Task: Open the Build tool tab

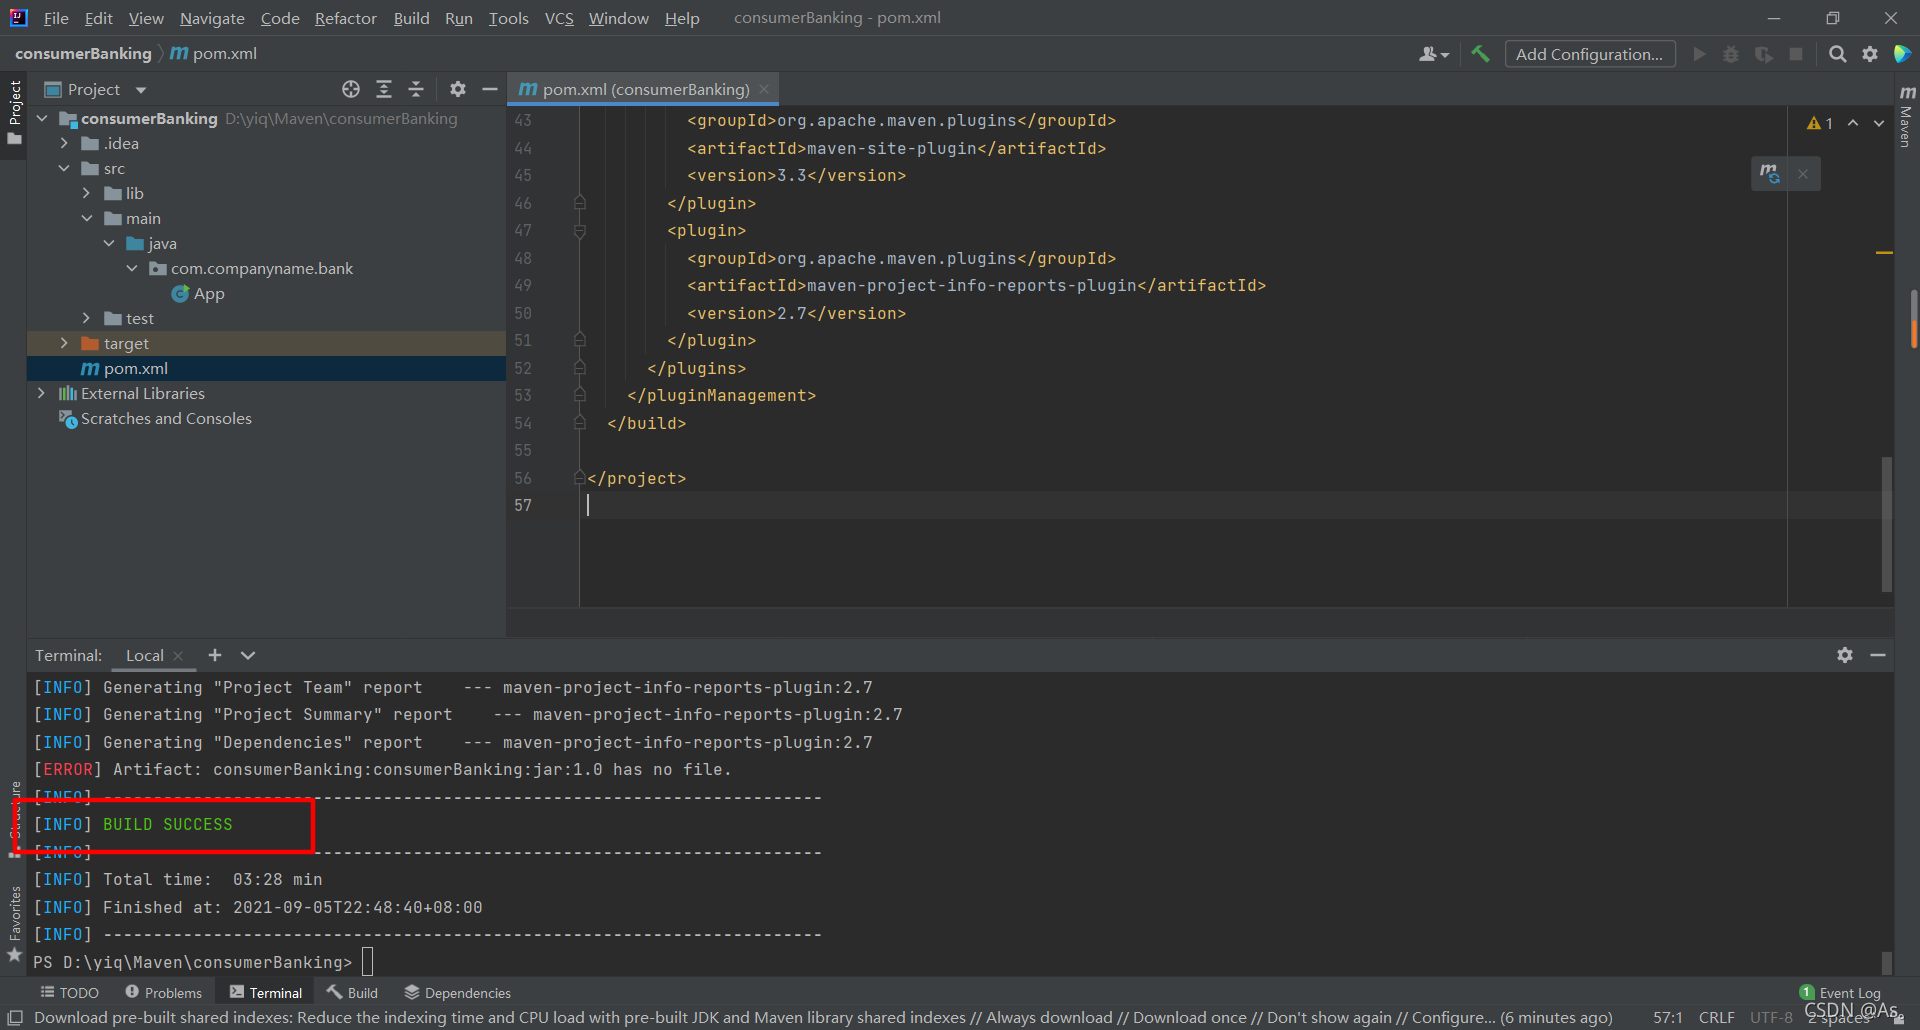Action: [352, 992]
